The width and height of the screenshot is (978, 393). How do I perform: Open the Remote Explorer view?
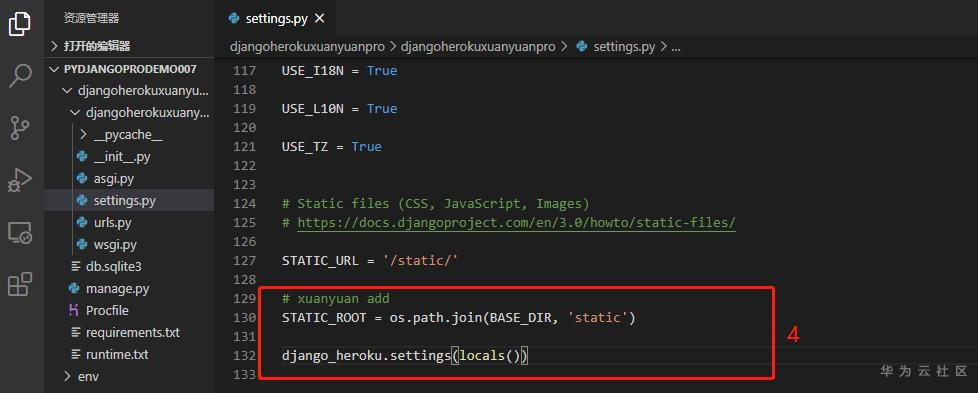[19, 233]
